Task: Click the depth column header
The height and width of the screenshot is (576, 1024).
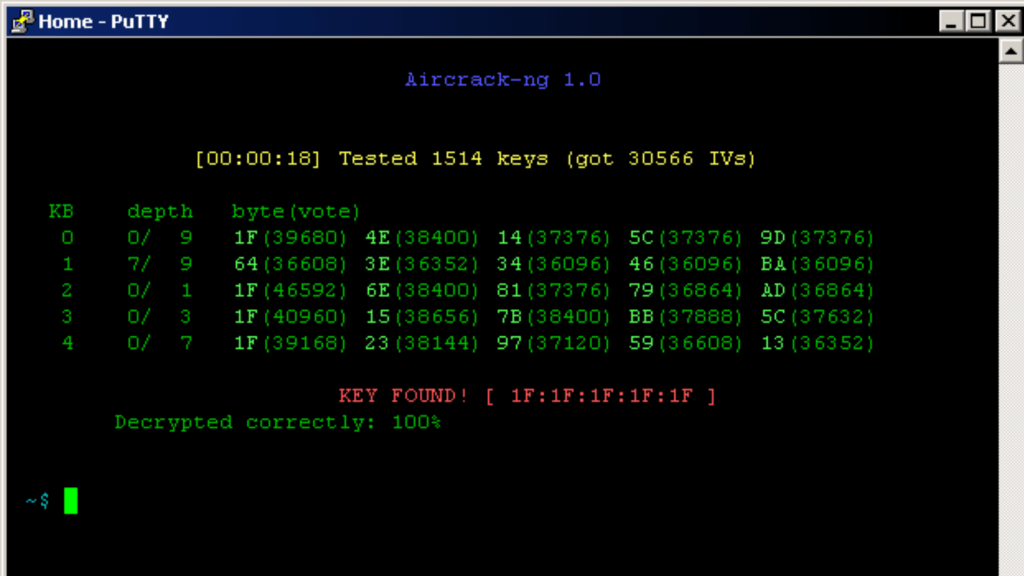Action: coord(160,212)
